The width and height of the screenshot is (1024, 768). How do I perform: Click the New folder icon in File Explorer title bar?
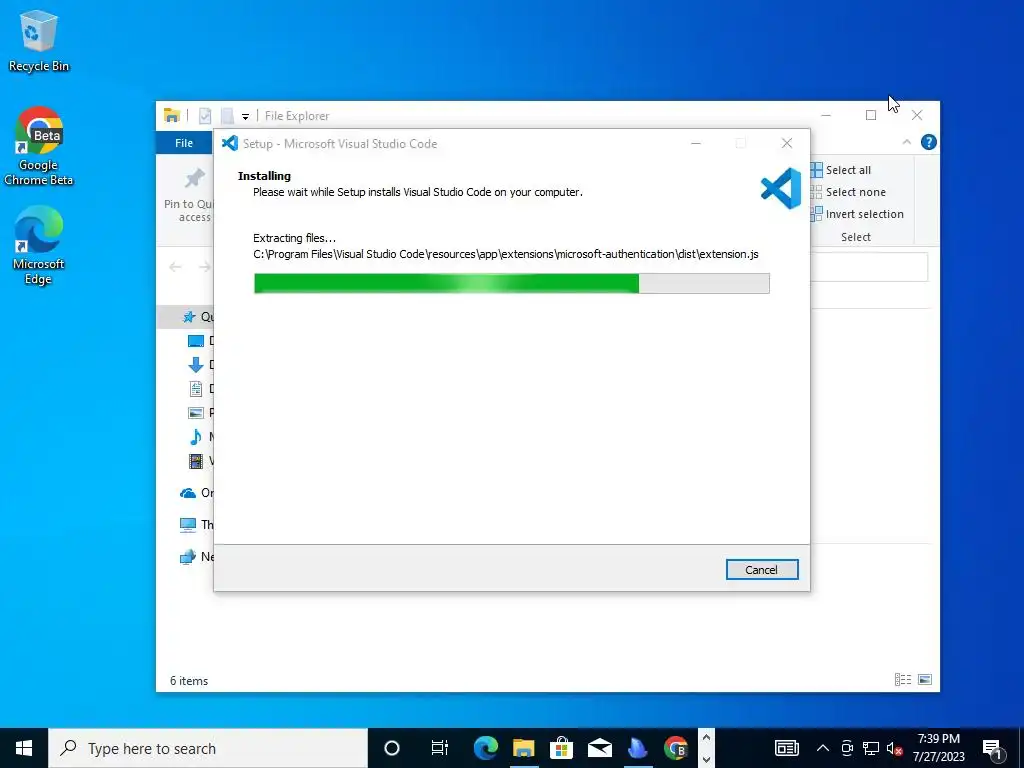click(227, 116)
